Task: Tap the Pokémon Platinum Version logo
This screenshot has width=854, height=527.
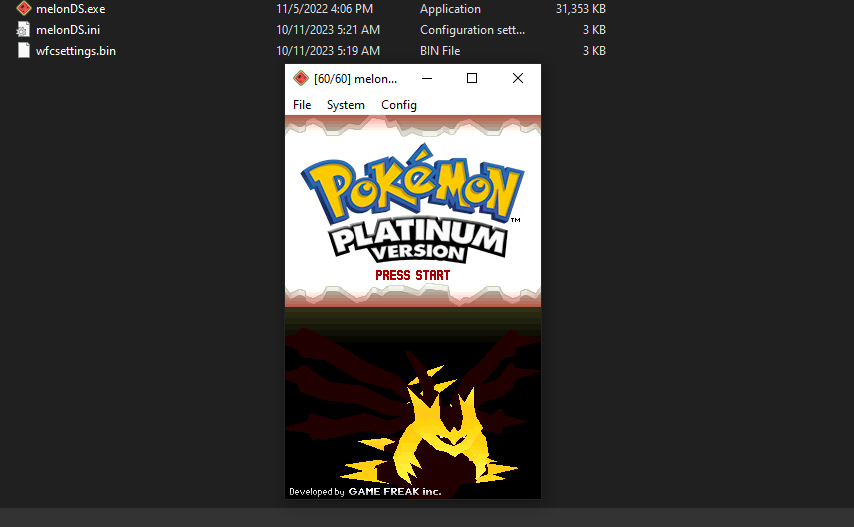Action: [412, 204]
